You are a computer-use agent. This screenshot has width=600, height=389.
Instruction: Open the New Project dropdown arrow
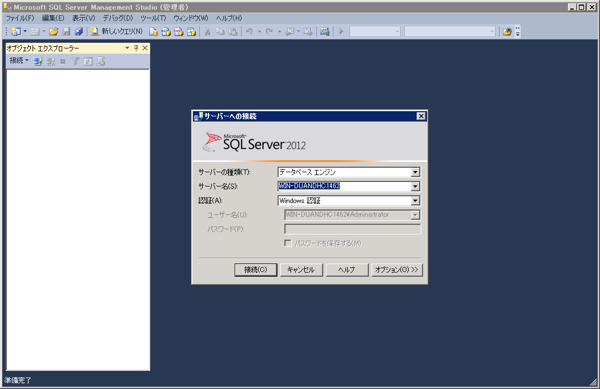pyautogui.click(x=25, y=32)
